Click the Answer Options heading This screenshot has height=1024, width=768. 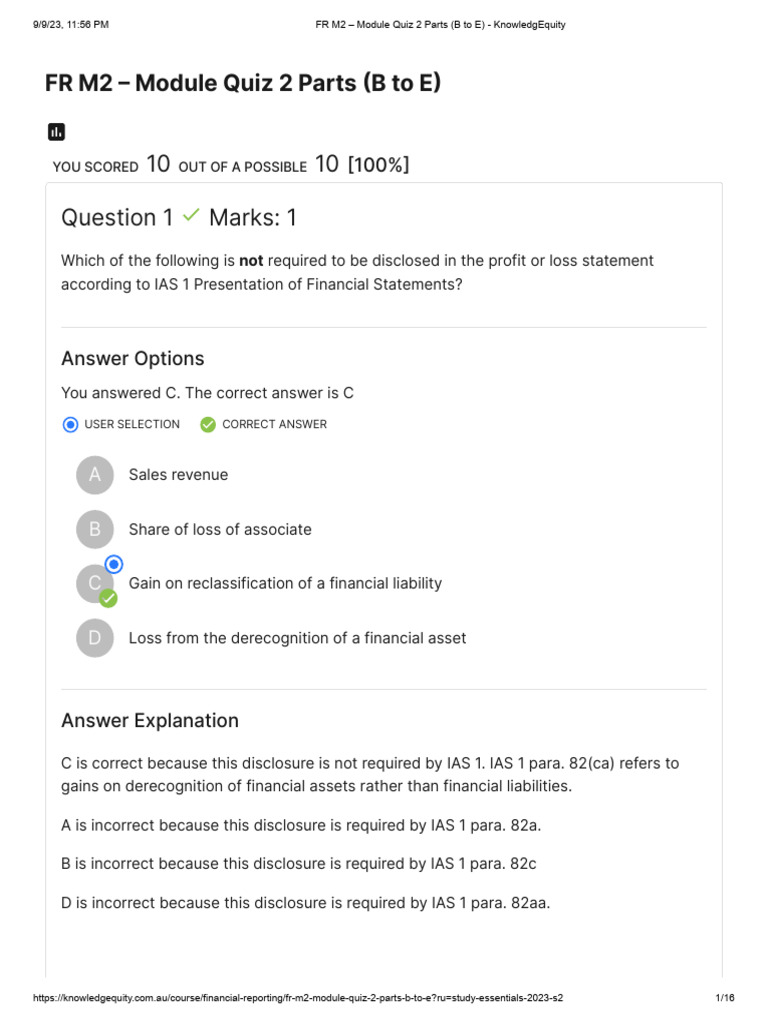133,359
